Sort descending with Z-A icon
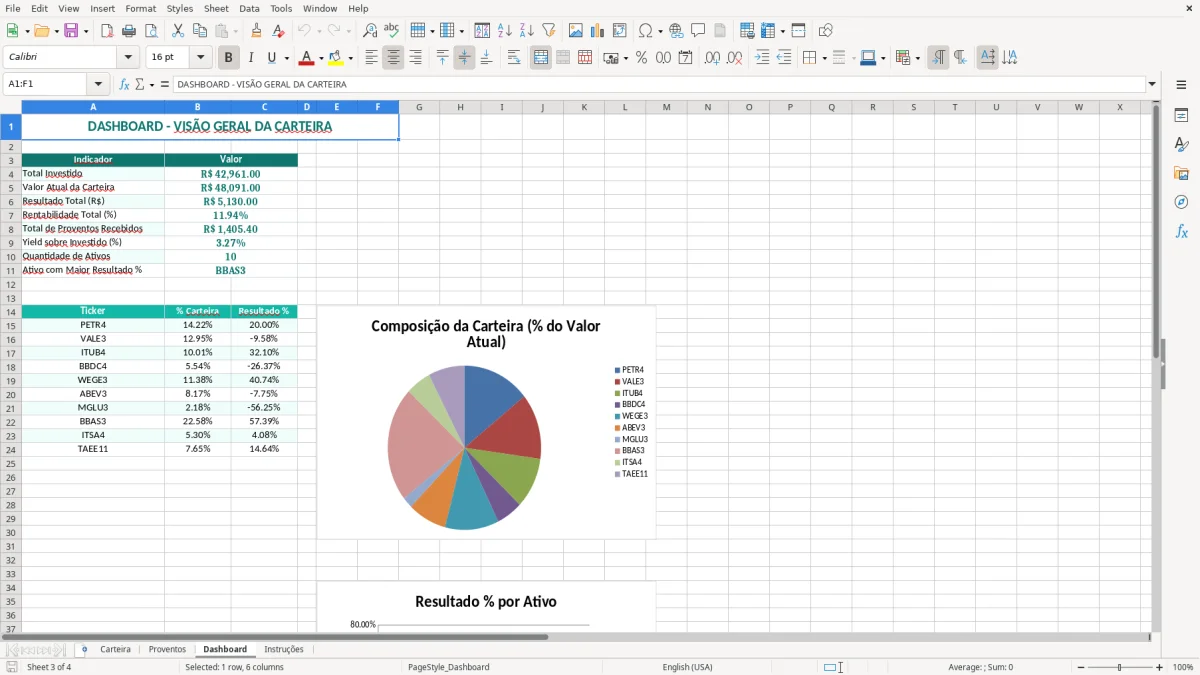Screen dimensions: 1200x675 click(527, 31)
